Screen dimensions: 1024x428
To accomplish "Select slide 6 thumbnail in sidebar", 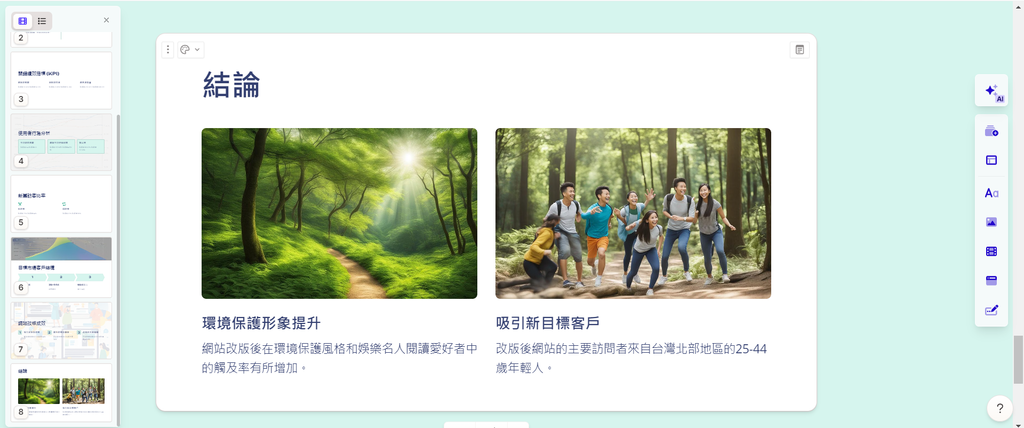I will tap(61, 267).
